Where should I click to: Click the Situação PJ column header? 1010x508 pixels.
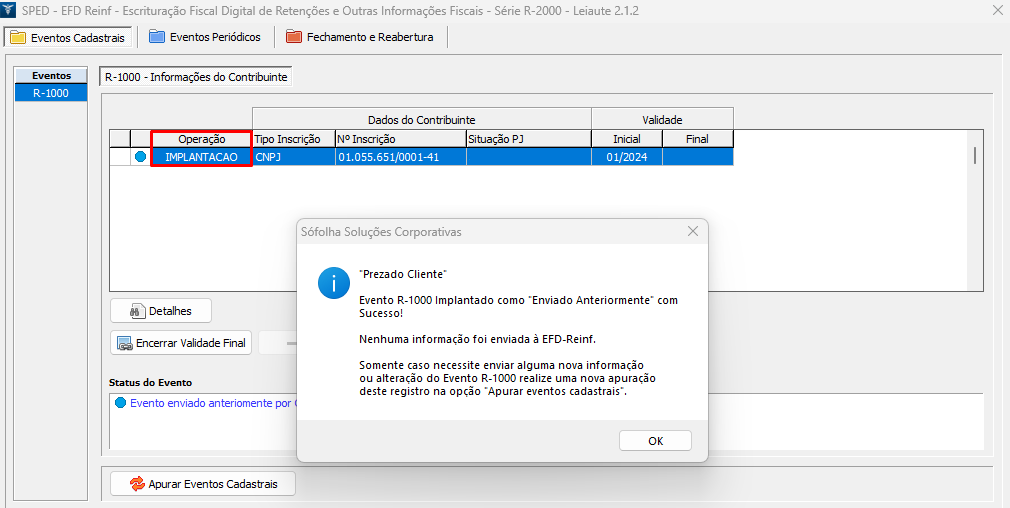coord(527,139)
